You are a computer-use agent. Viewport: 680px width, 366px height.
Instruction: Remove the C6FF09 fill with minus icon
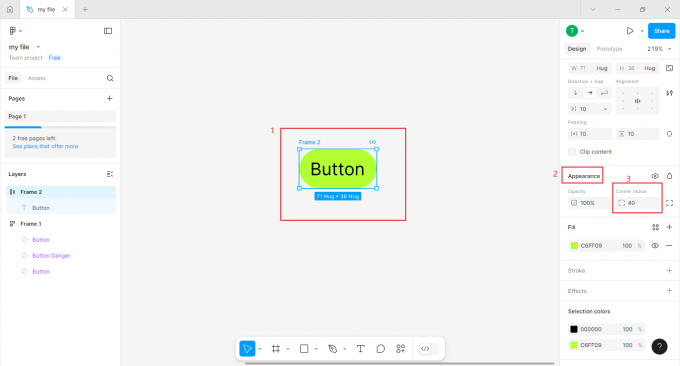click(669, 245)
